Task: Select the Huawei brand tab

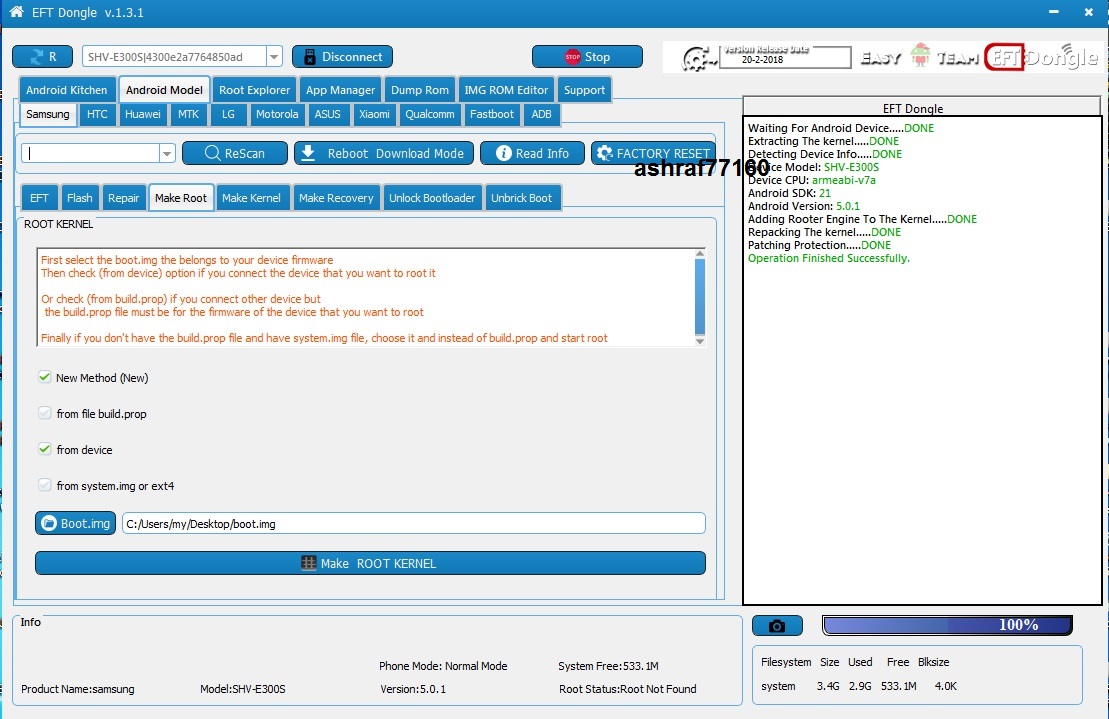Action: coord(143,114)
